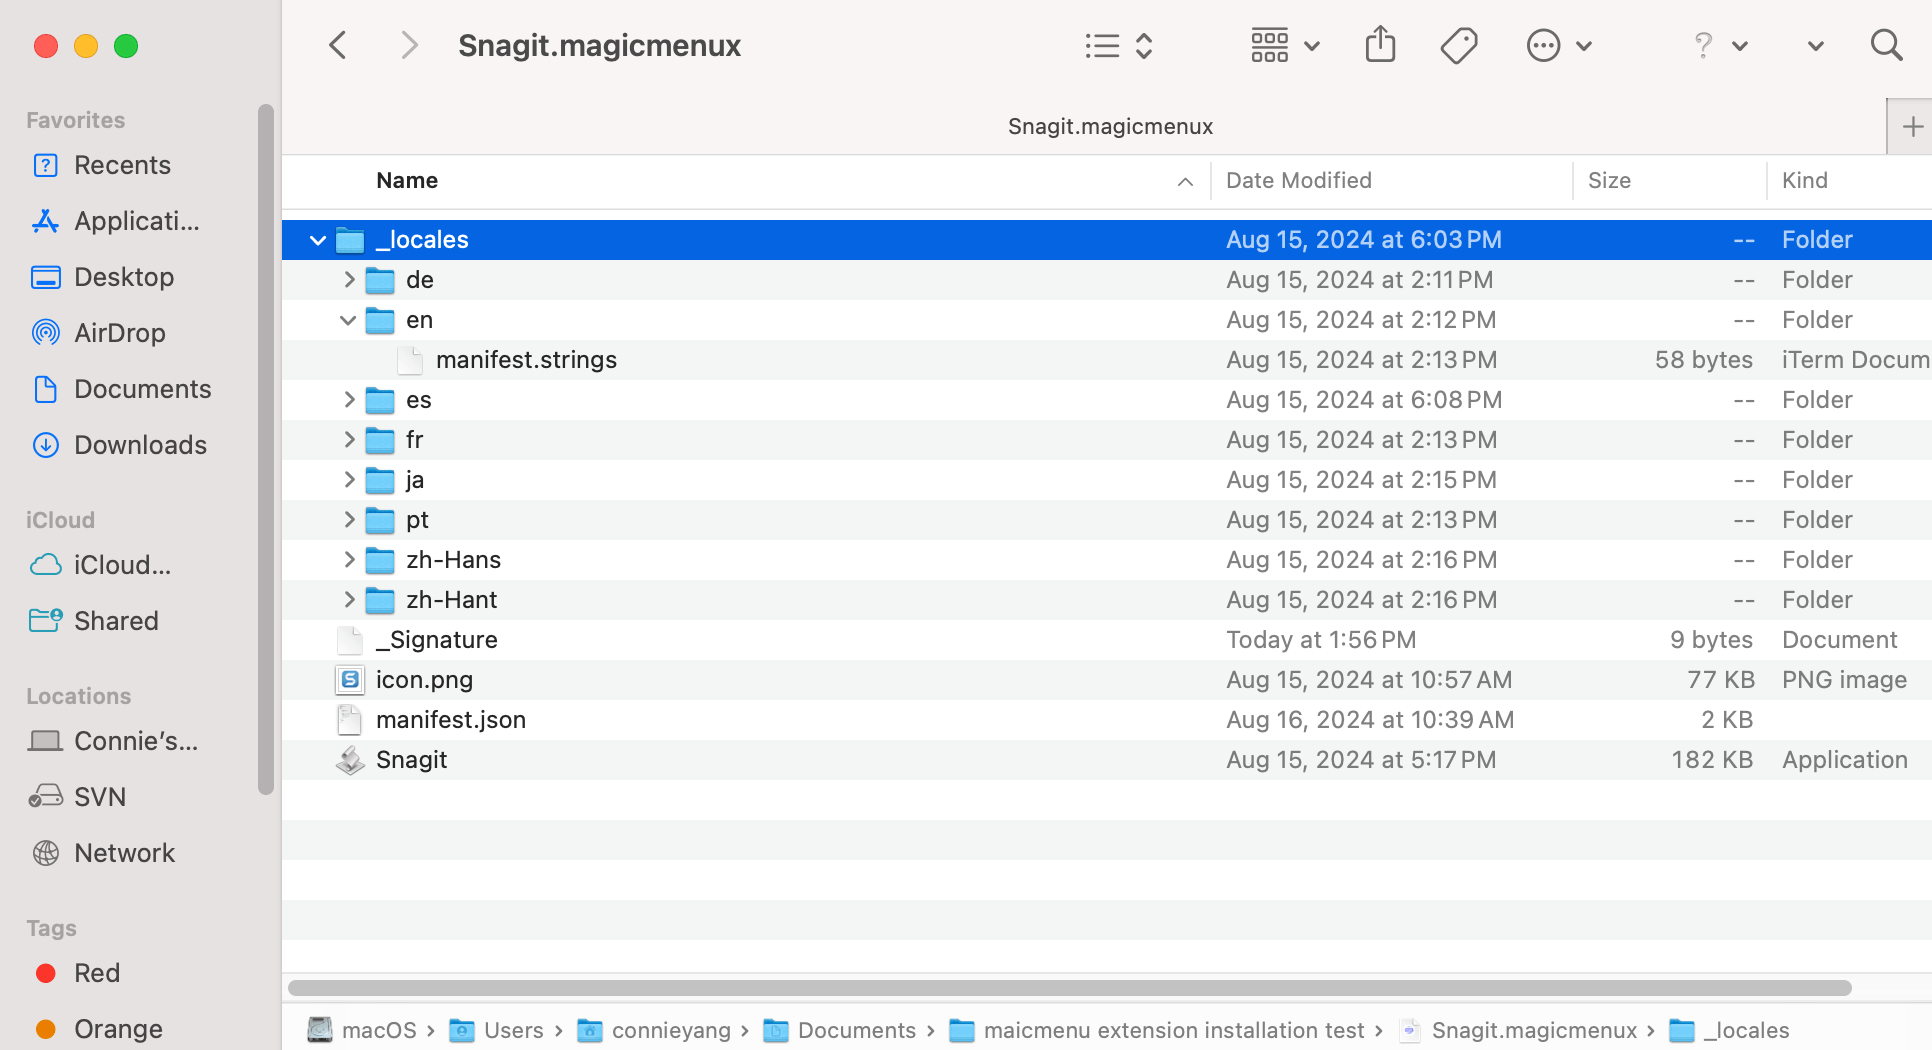Click the toolbar overflow chevron
Viewport: 1932px width, 1050px height.
(x=1816, y=46)
